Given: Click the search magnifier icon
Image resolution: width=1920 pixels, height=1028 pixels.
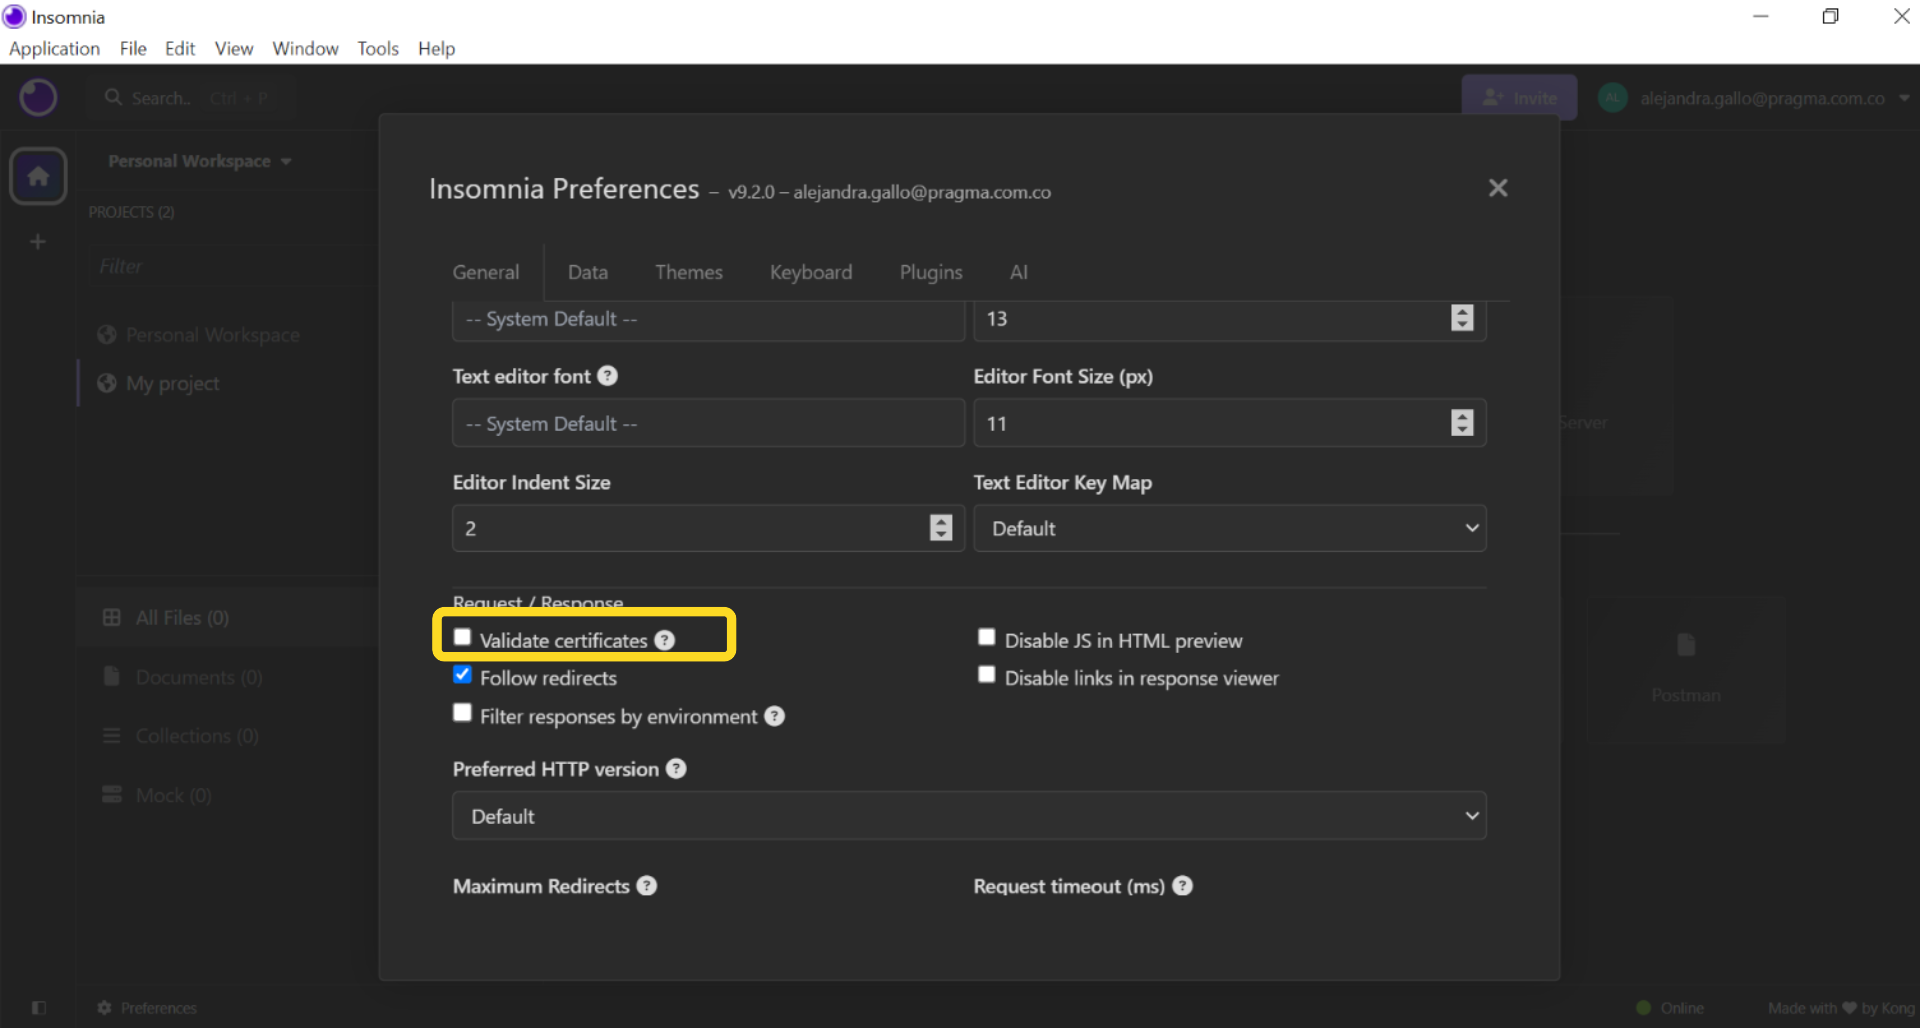Looking at the screenshot, I should click(x=113, y=97).
